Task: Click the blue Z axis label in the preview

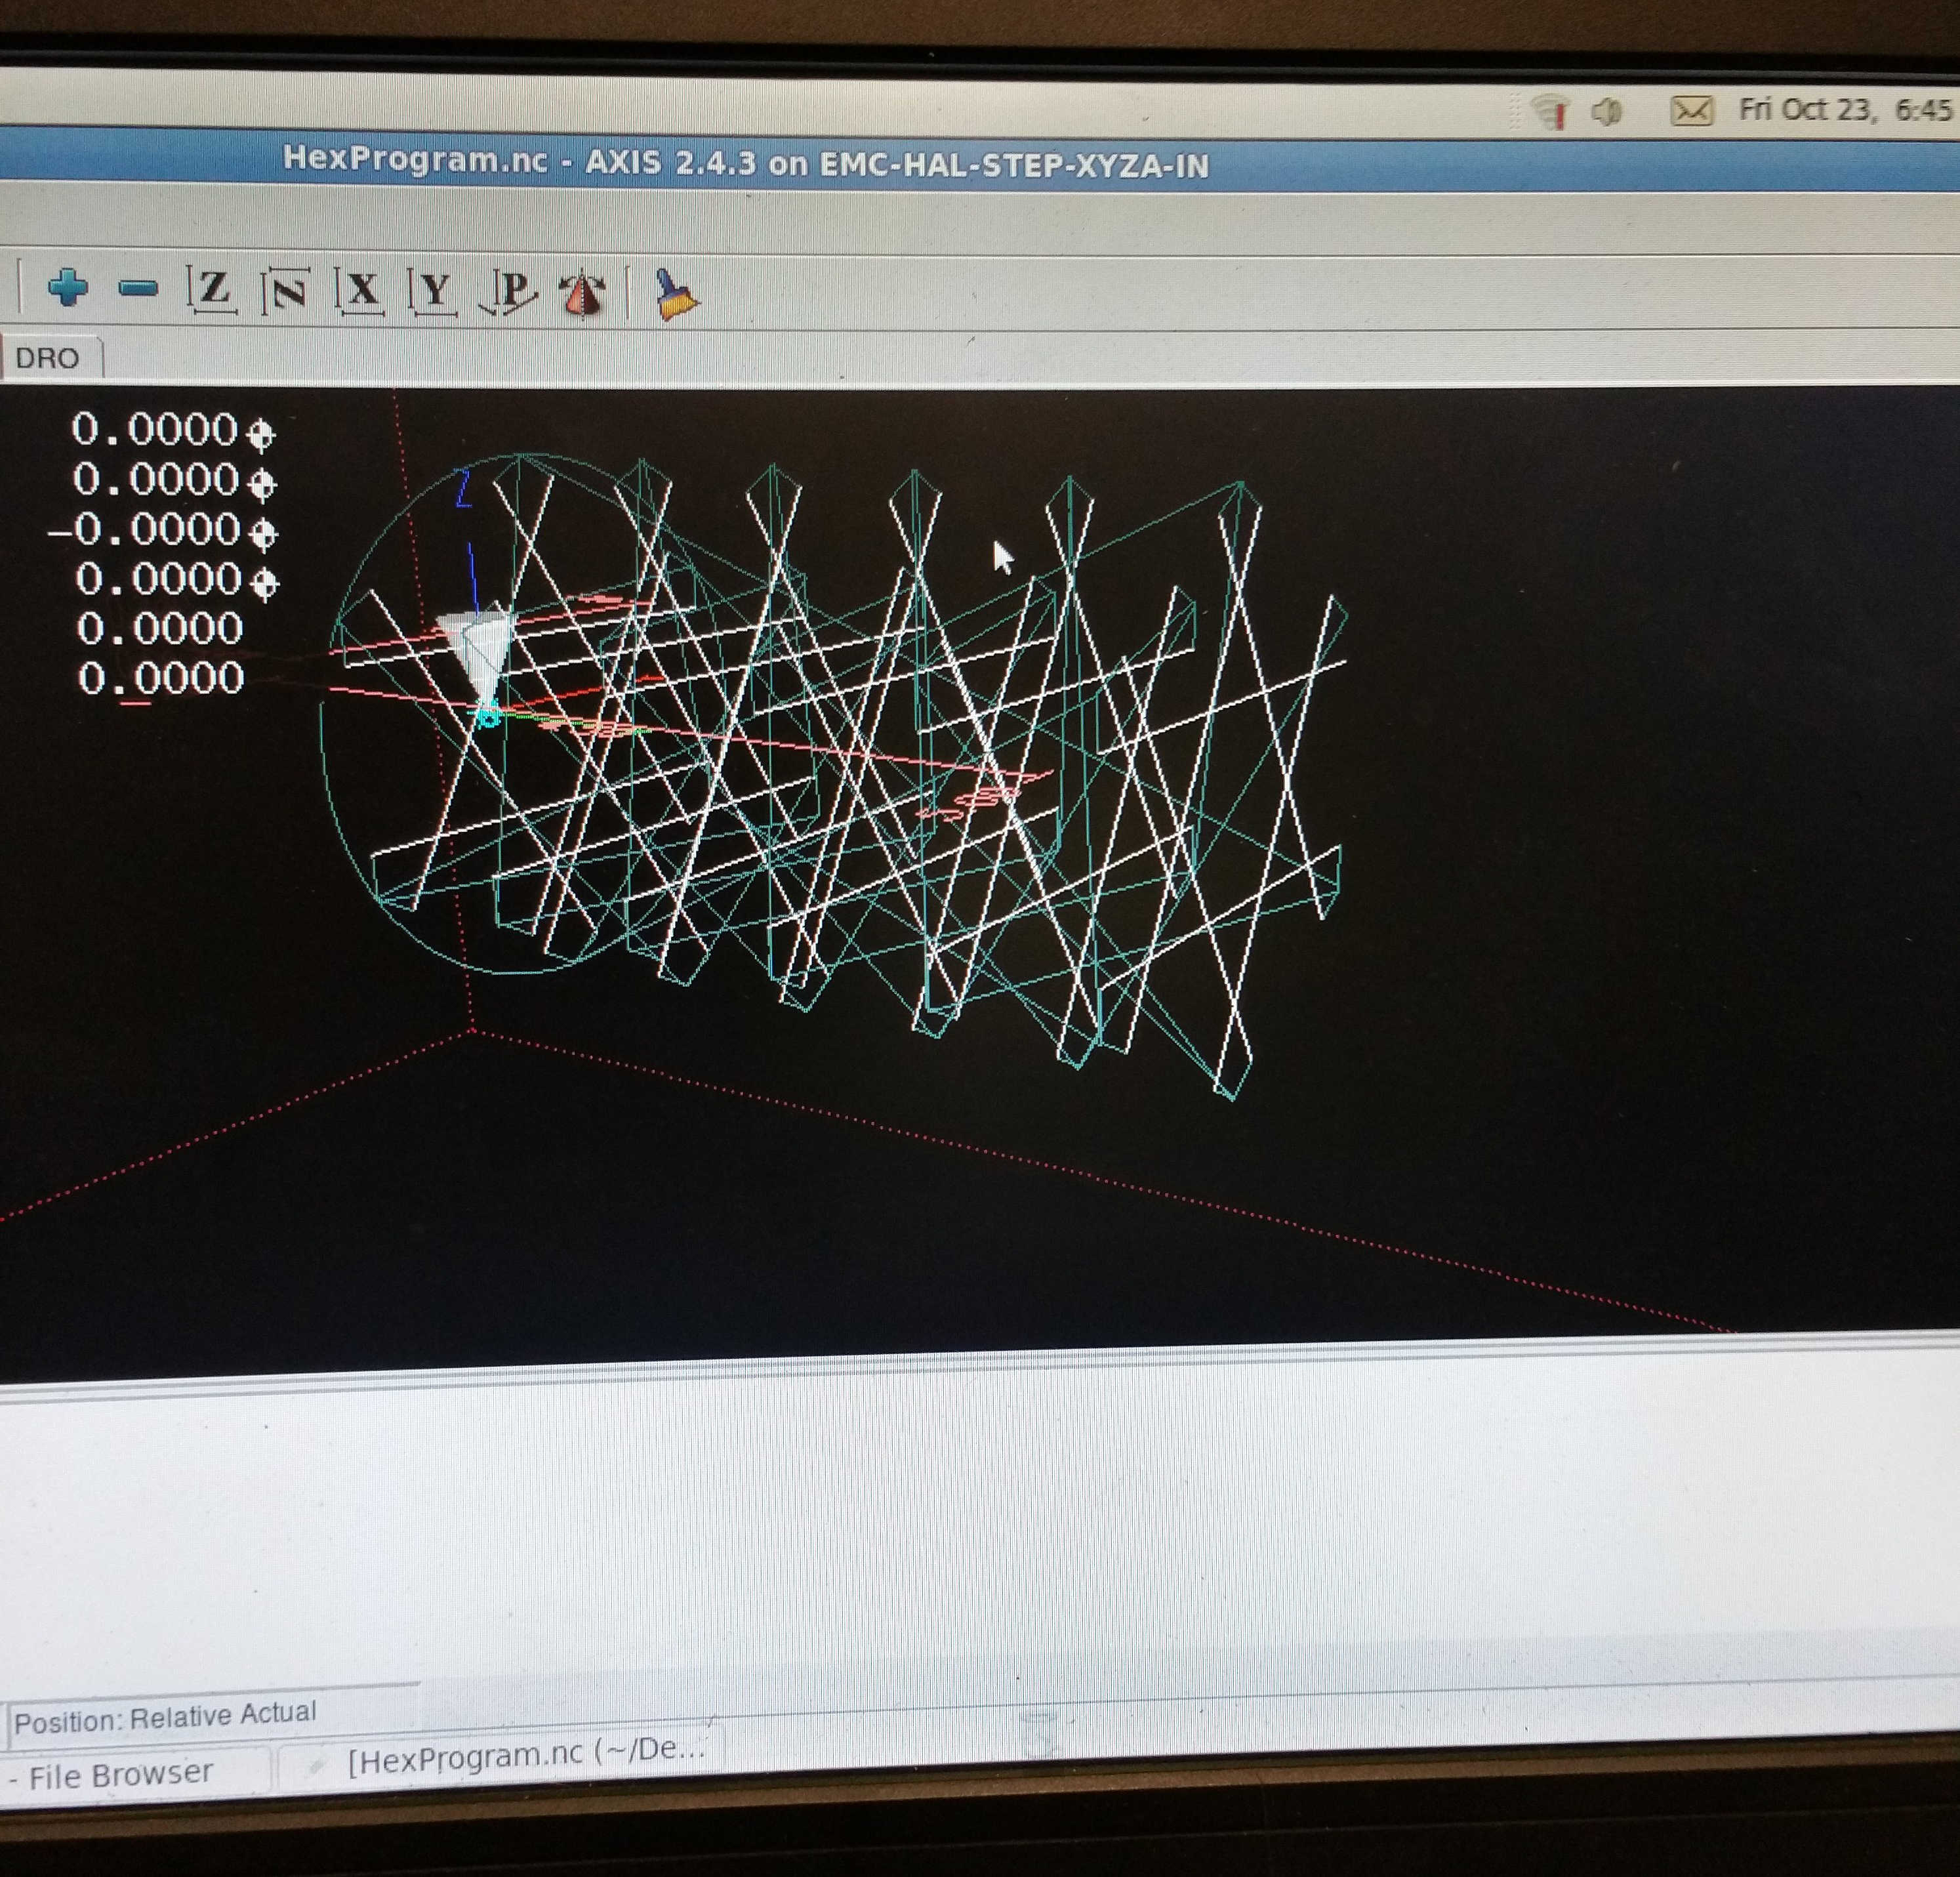Action: pyautogui.click(x=462, y=489)
